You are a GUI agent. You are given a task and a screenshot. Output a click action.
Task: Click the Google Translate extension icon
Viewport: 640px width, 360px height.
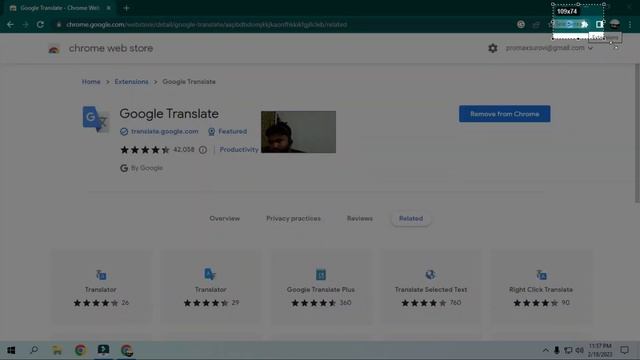[x=96, y=119]
